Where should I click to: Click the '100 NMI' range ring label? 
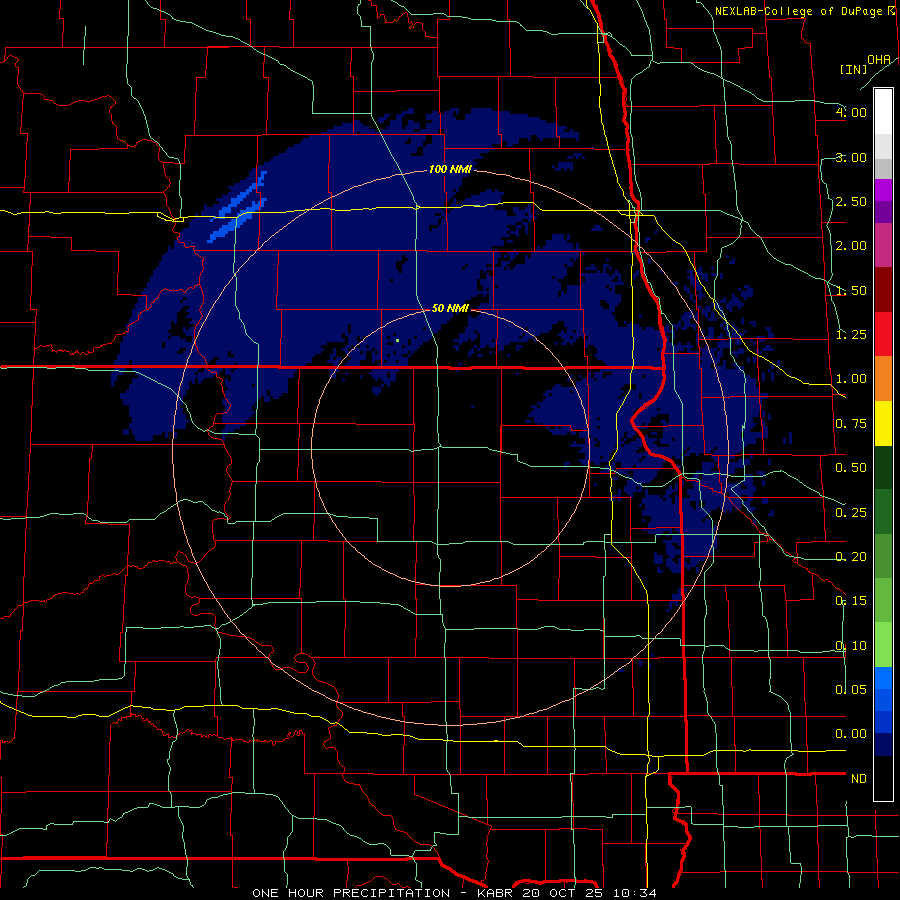(450, 169)
